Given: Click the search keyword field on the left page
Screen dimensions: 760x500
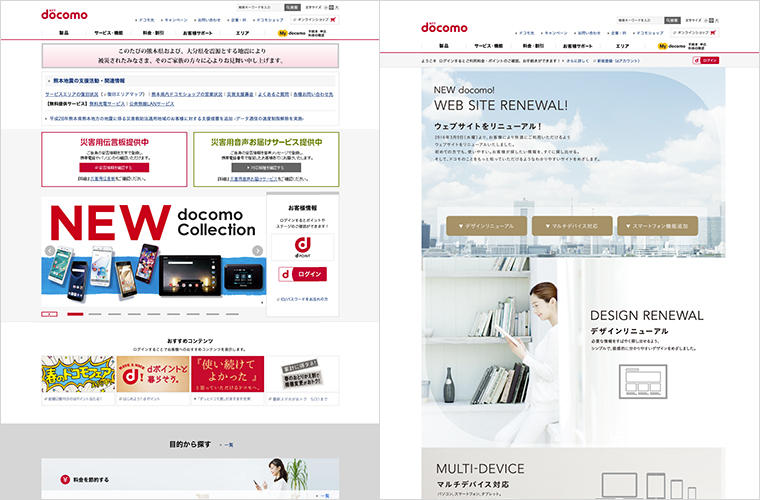Looking at the screenshot, I should (x=260, y=7).
